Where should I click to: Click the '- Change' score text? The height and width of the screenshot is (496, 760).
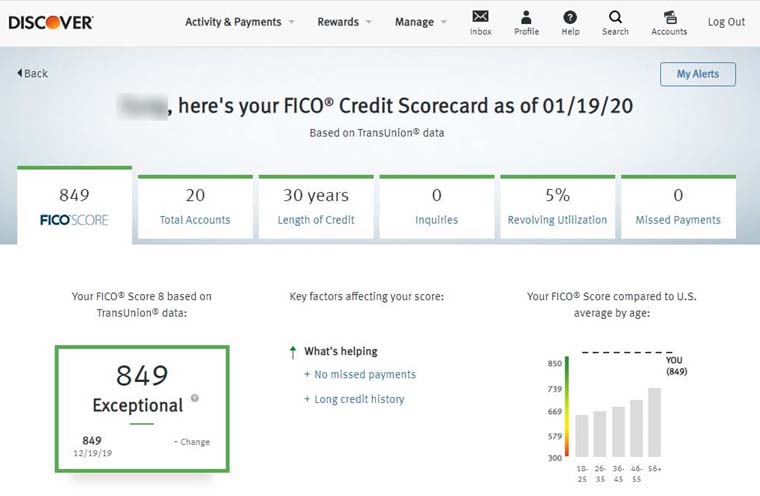tap(192, 442)
